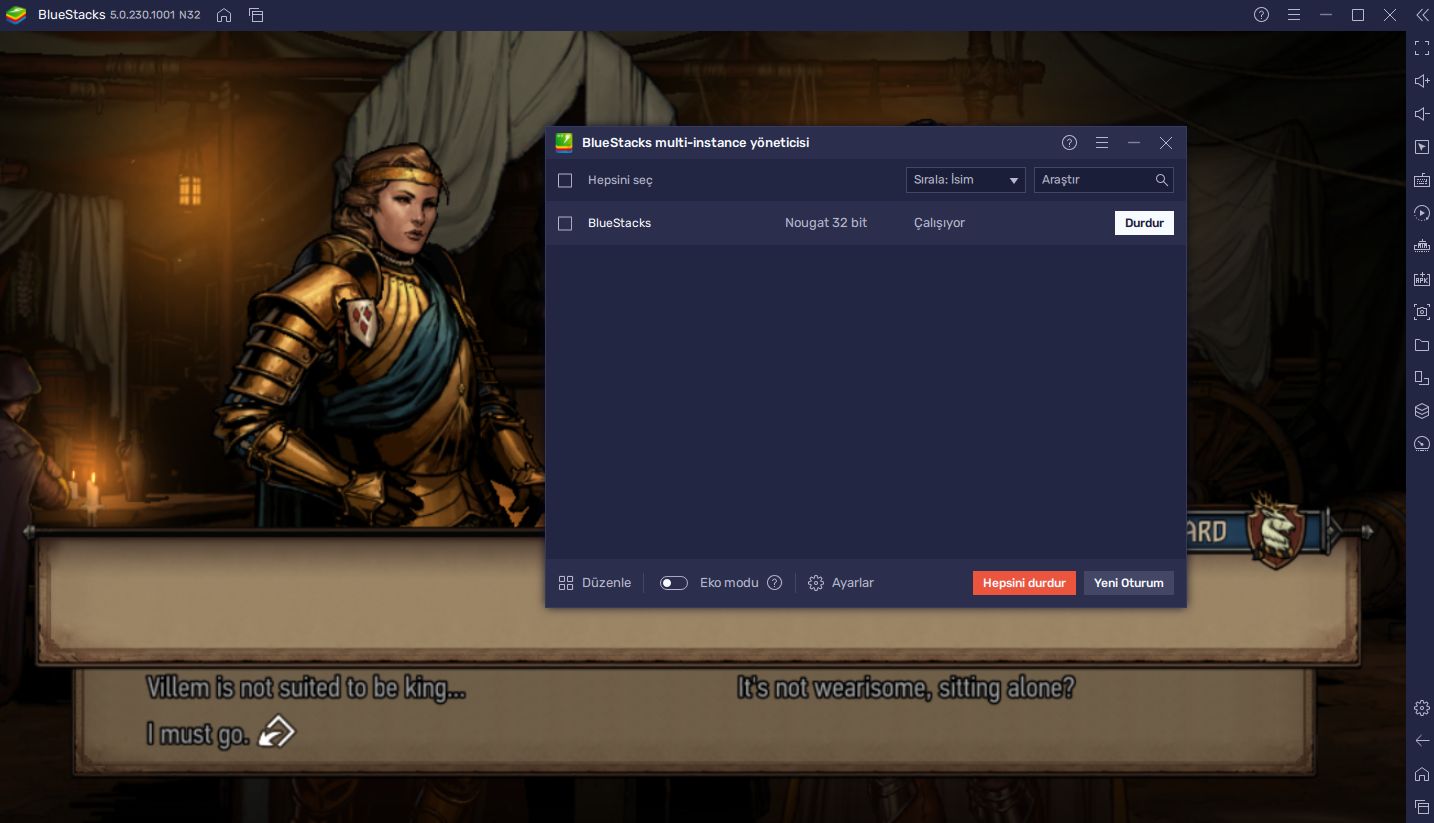The width and height of the screenshot is (1434, 823).
Task: Minimize the multi-instance manager window
Action: pos(1133,143)
